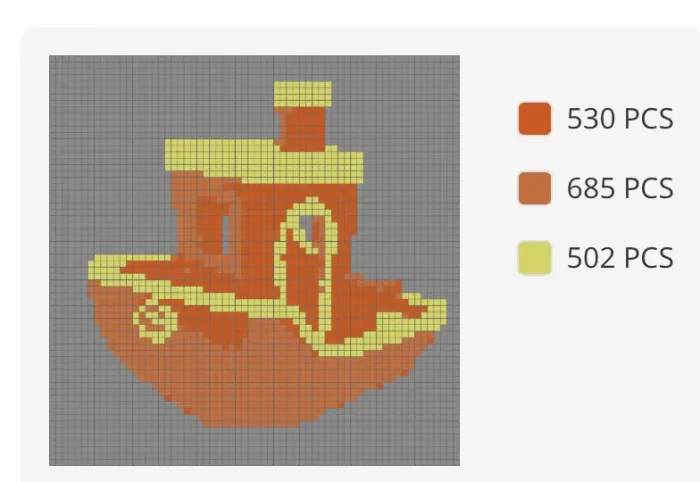Click the yellow spiral on the boat's bow
This screenshot has height=482, width=700.
pos(156,318)
